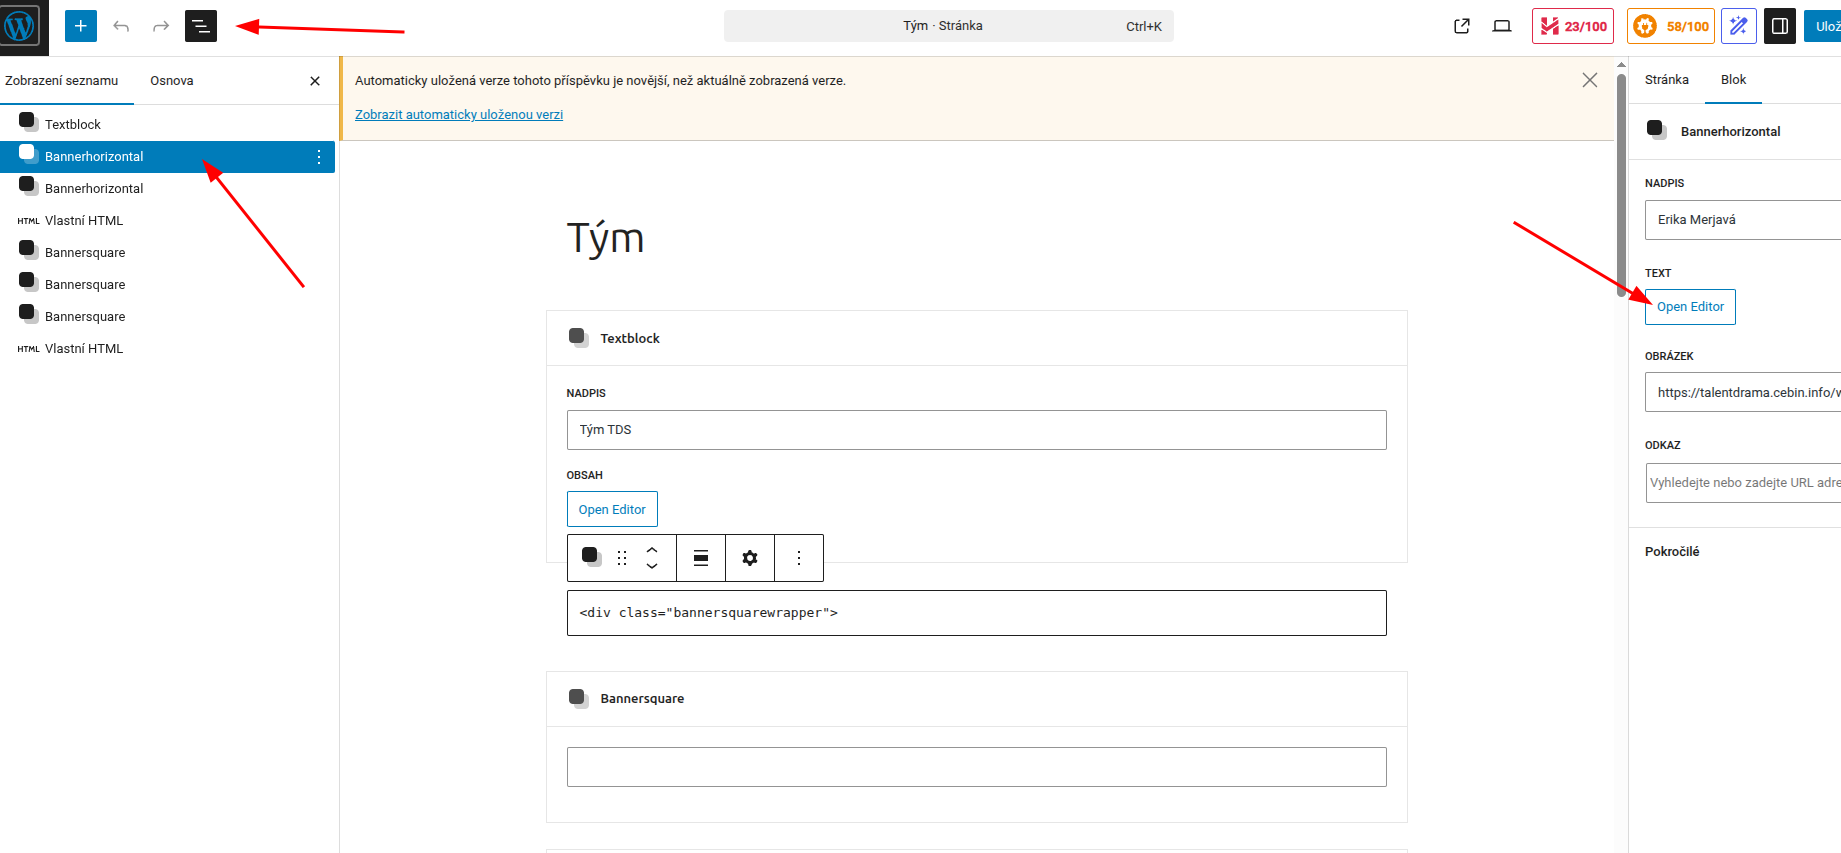This screenshot has height=853, width=1841.
Task: Toggle the document overview list view
Action: (201, 26)
